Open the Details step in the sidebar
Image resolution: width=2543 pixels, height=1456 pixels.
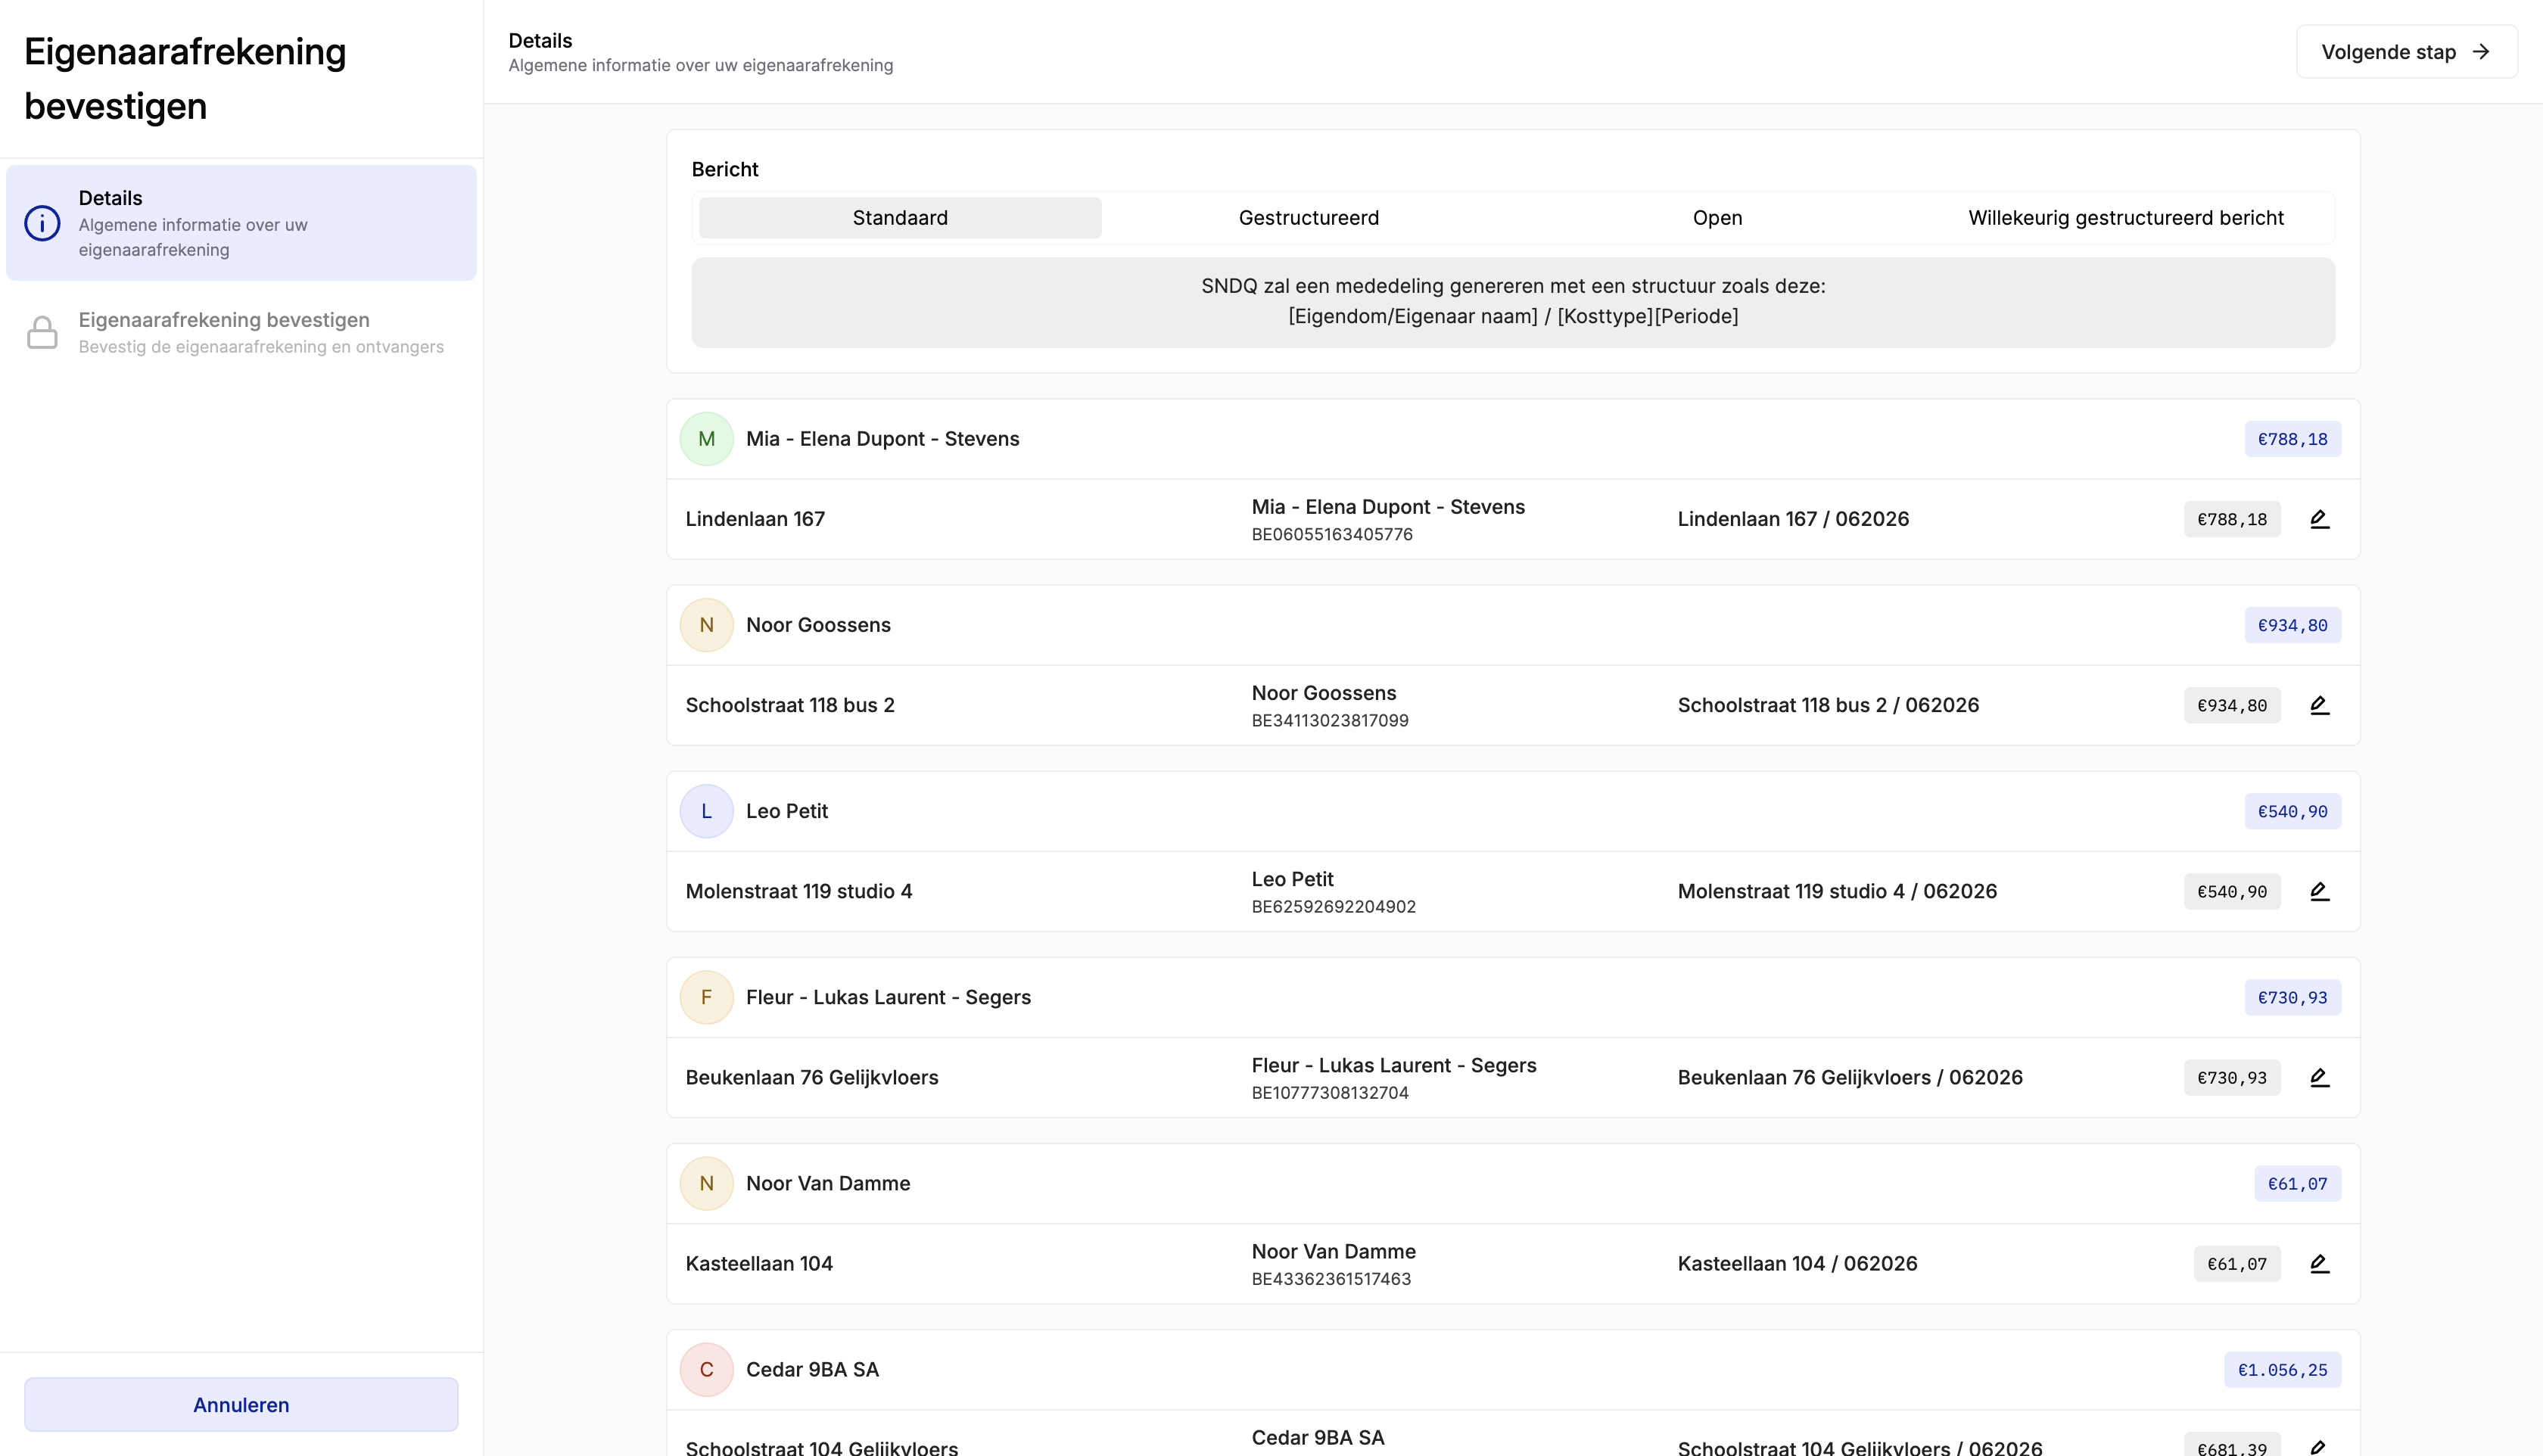point(241,223)
